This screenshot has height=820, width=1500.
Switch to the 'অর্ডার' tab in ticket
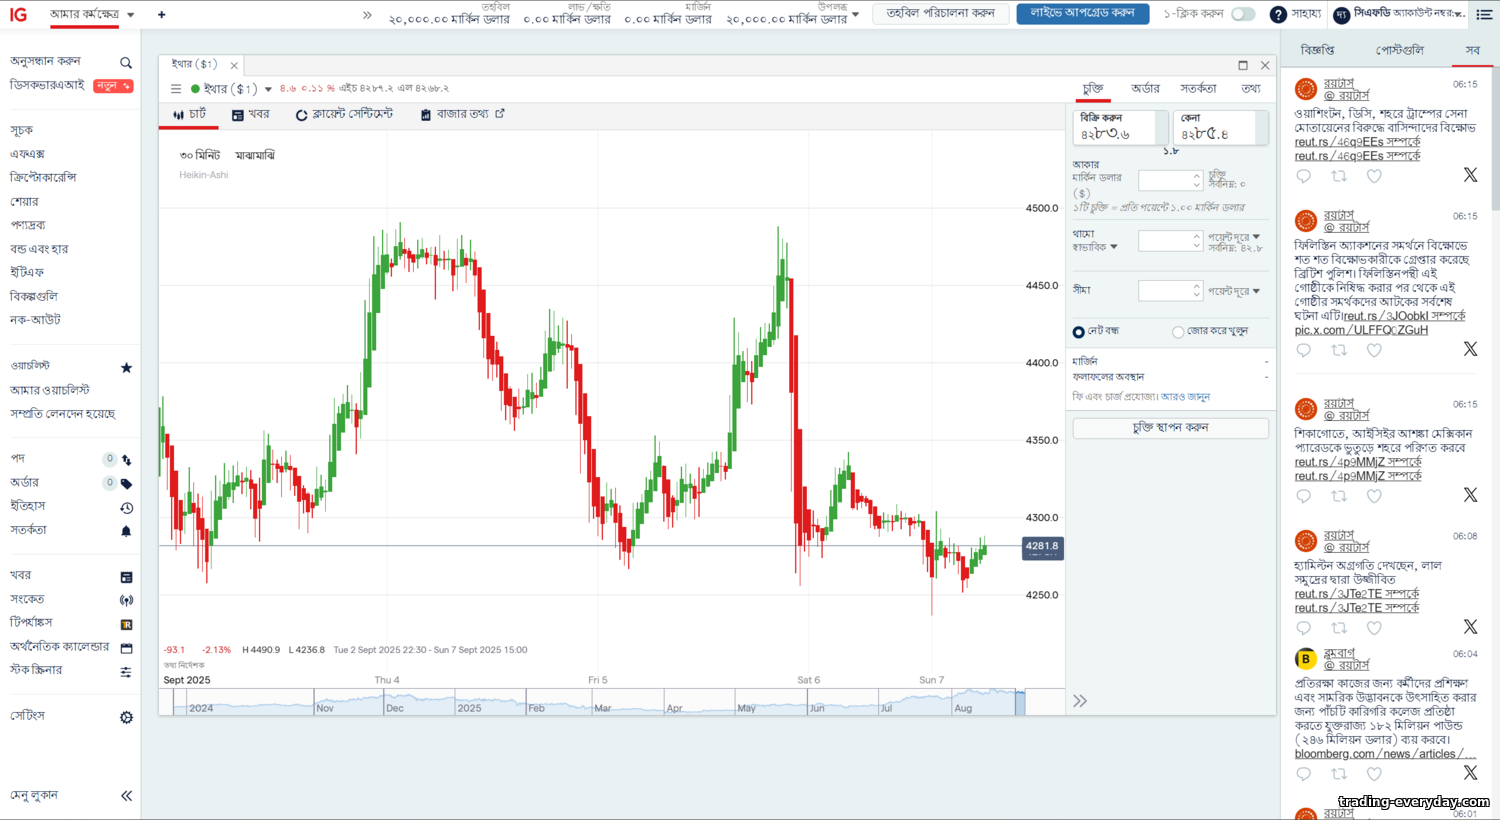pos(1145,89)
